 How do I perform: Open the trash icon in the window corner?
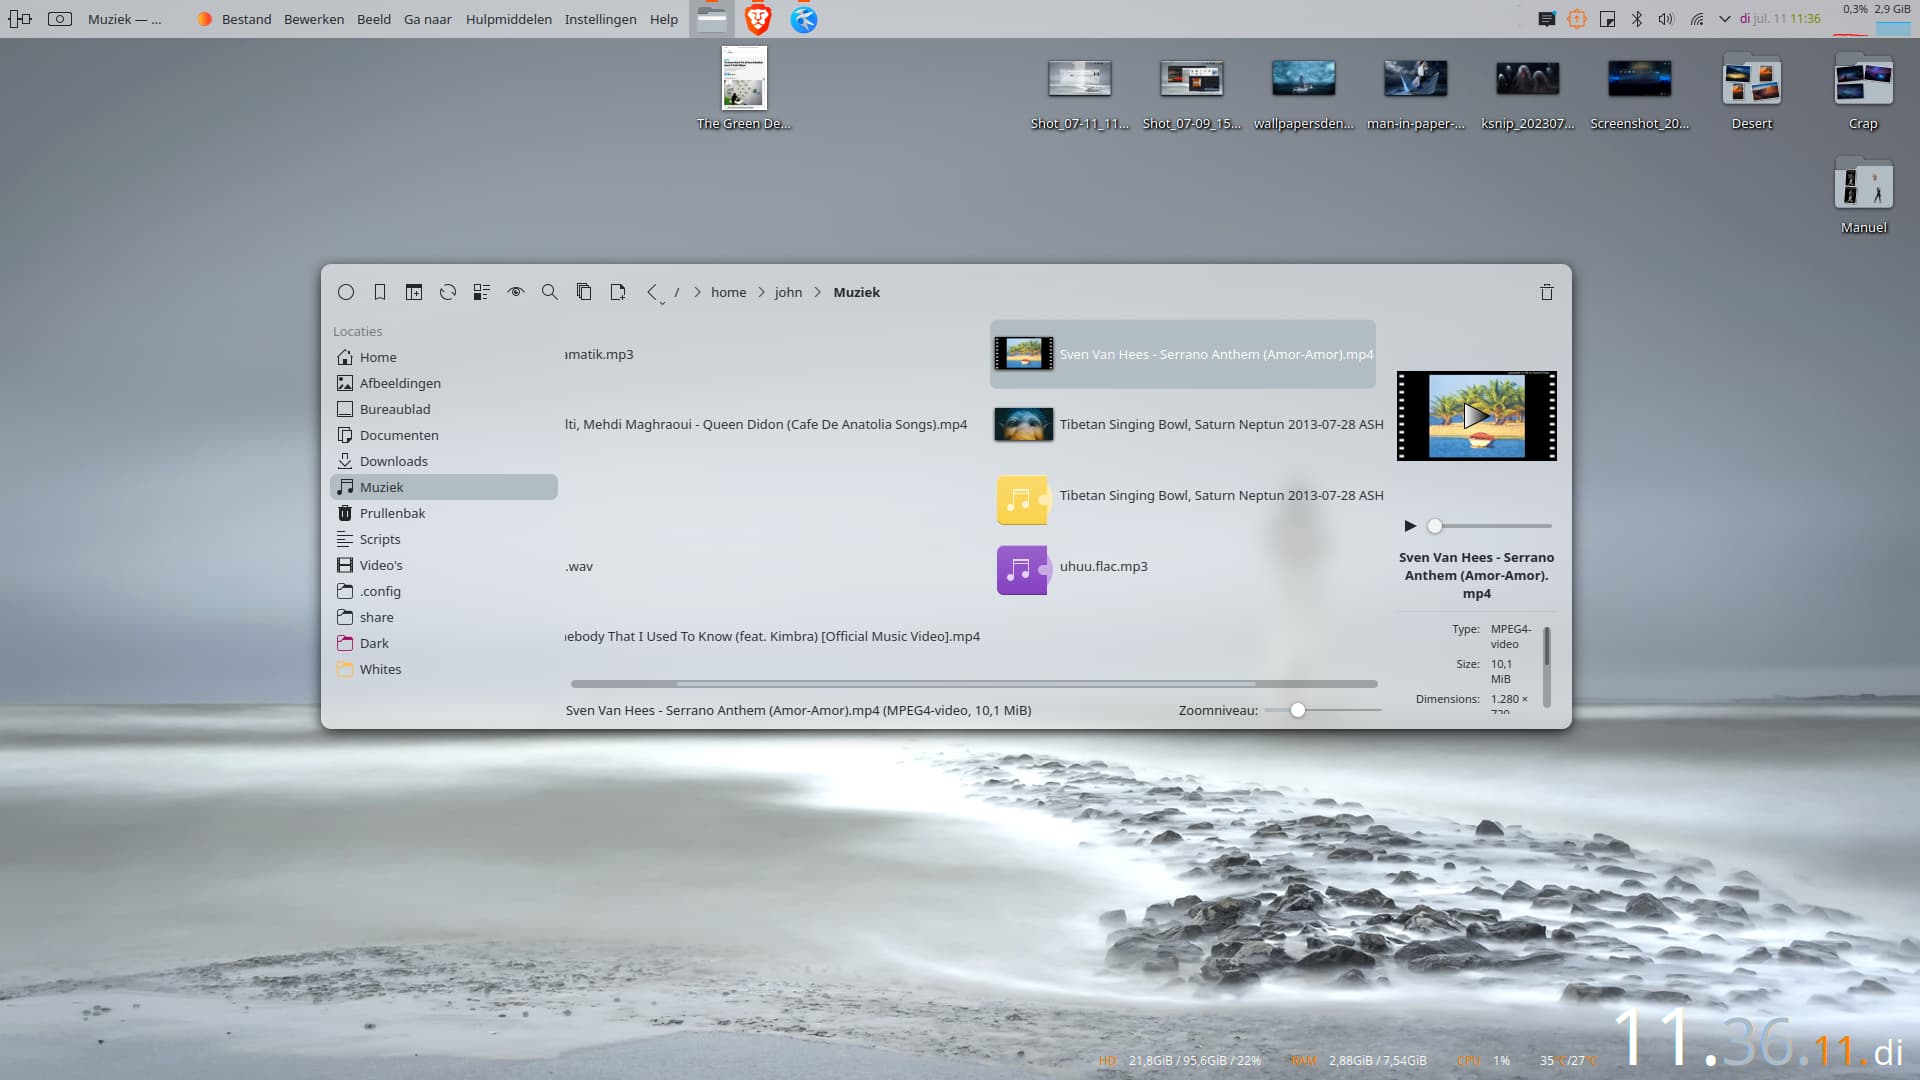click(x=1547, y=292)
